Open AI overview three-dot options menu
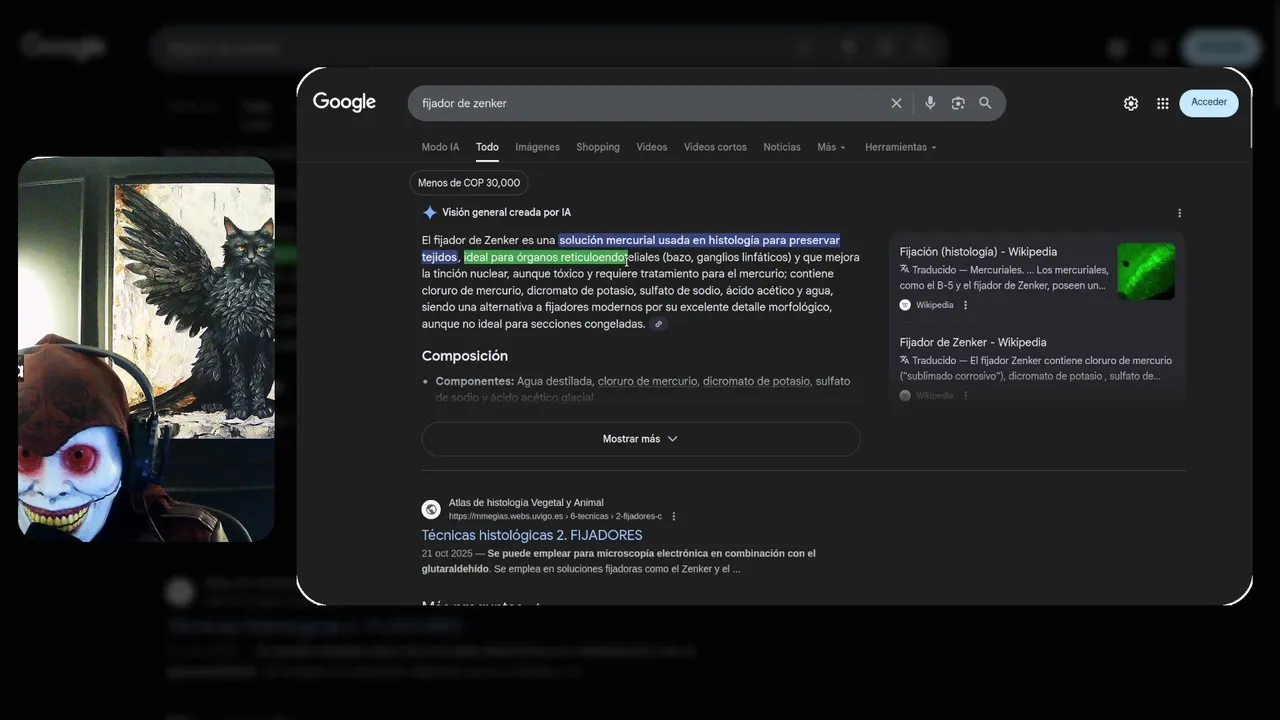Screen dimensions: 1280x720 click(x=1179, y=213)
